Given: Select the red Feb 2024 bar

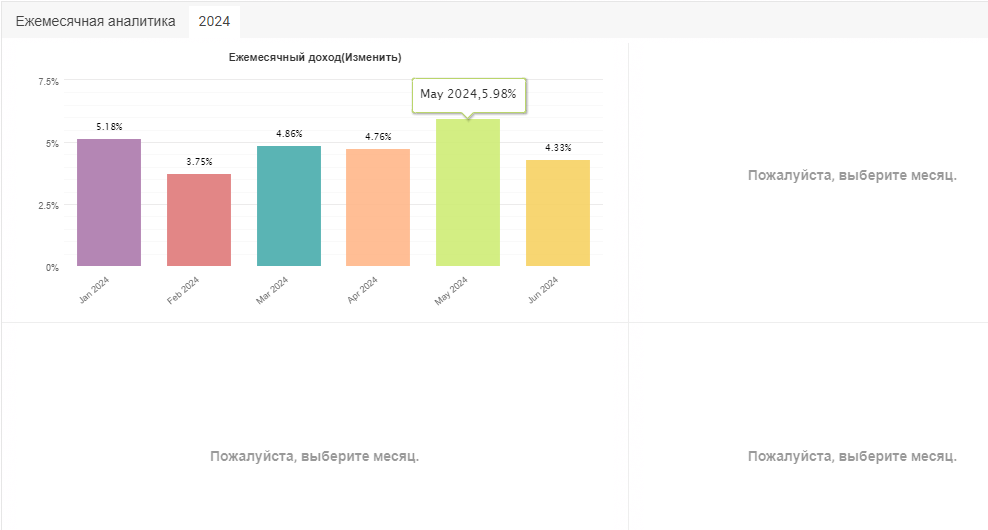Looking at the screenshot, I should click(199, 220).
